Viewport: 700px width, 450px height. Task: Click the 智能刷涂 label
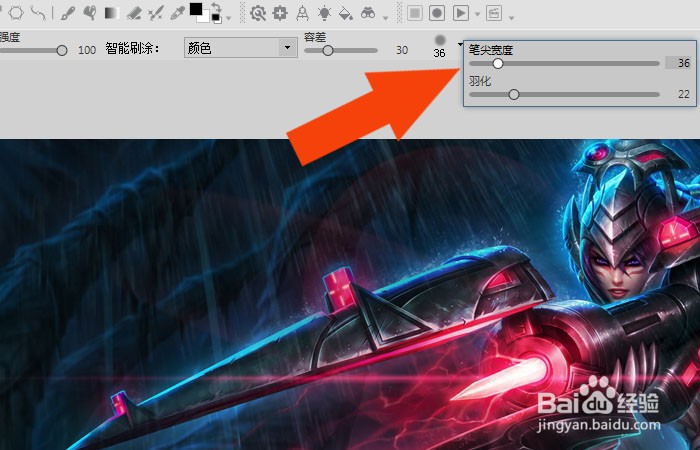click(x=133, y=48)
